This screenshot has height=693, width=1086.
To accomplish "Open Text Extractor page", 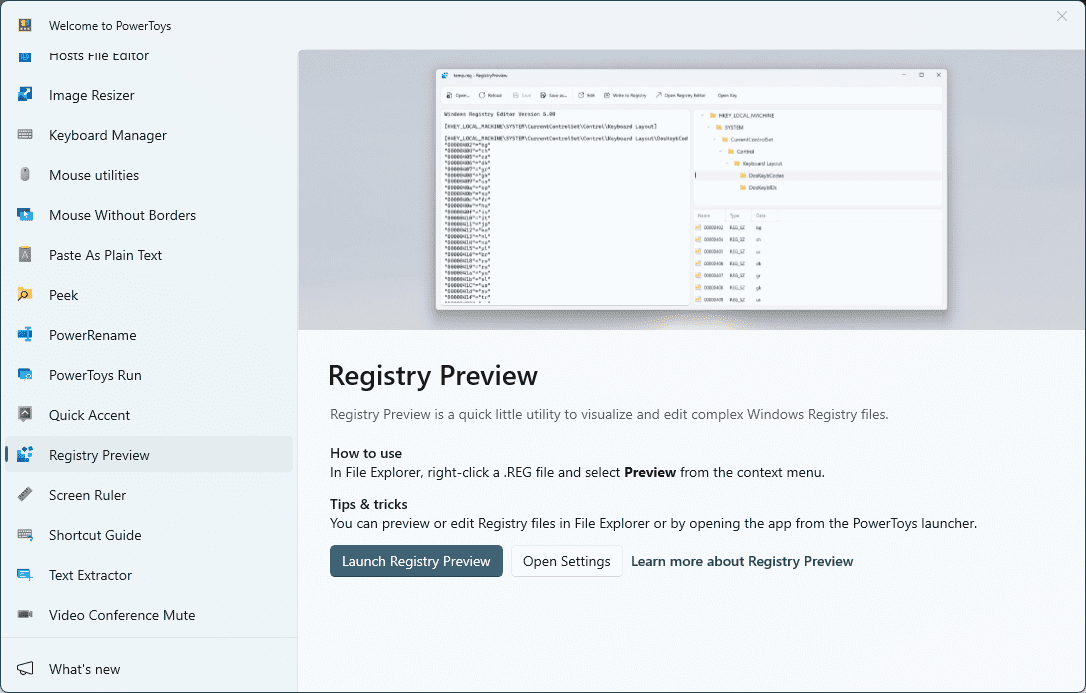I will [148, 575].
